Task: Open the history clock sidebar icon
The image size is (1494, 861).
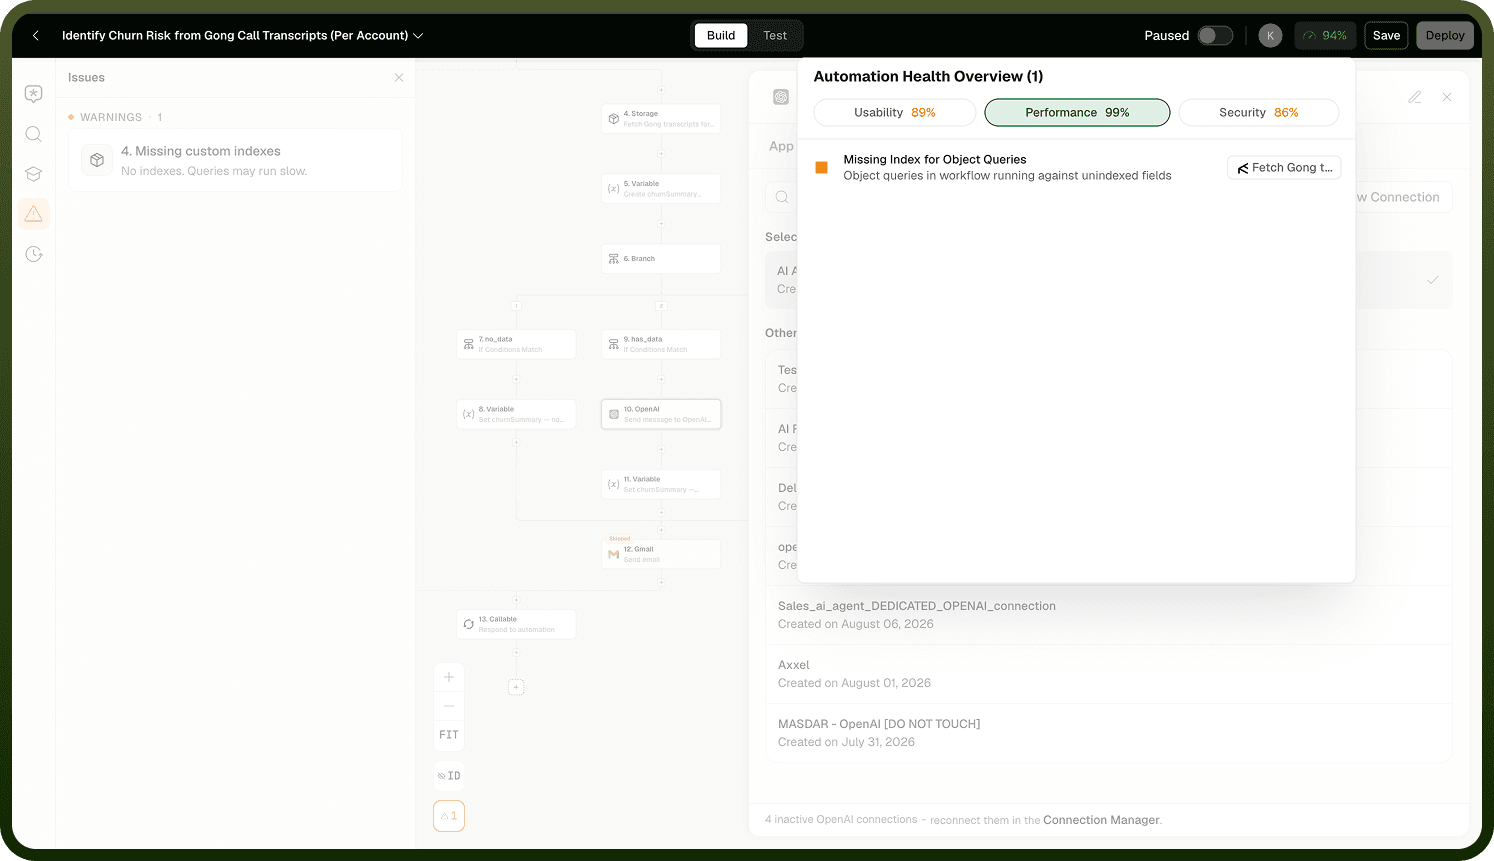Action: (33, 254)
